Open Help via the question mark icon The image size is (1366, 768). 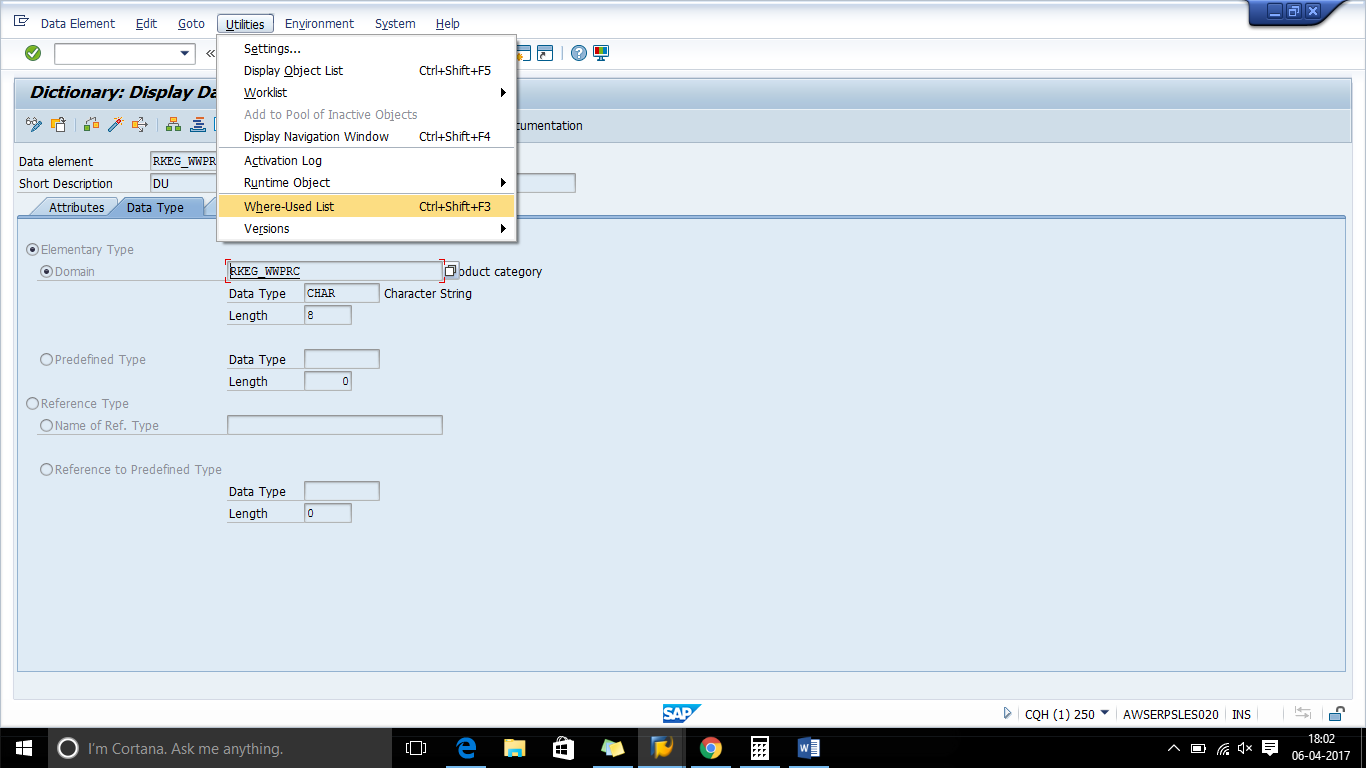tap(579, 53)
